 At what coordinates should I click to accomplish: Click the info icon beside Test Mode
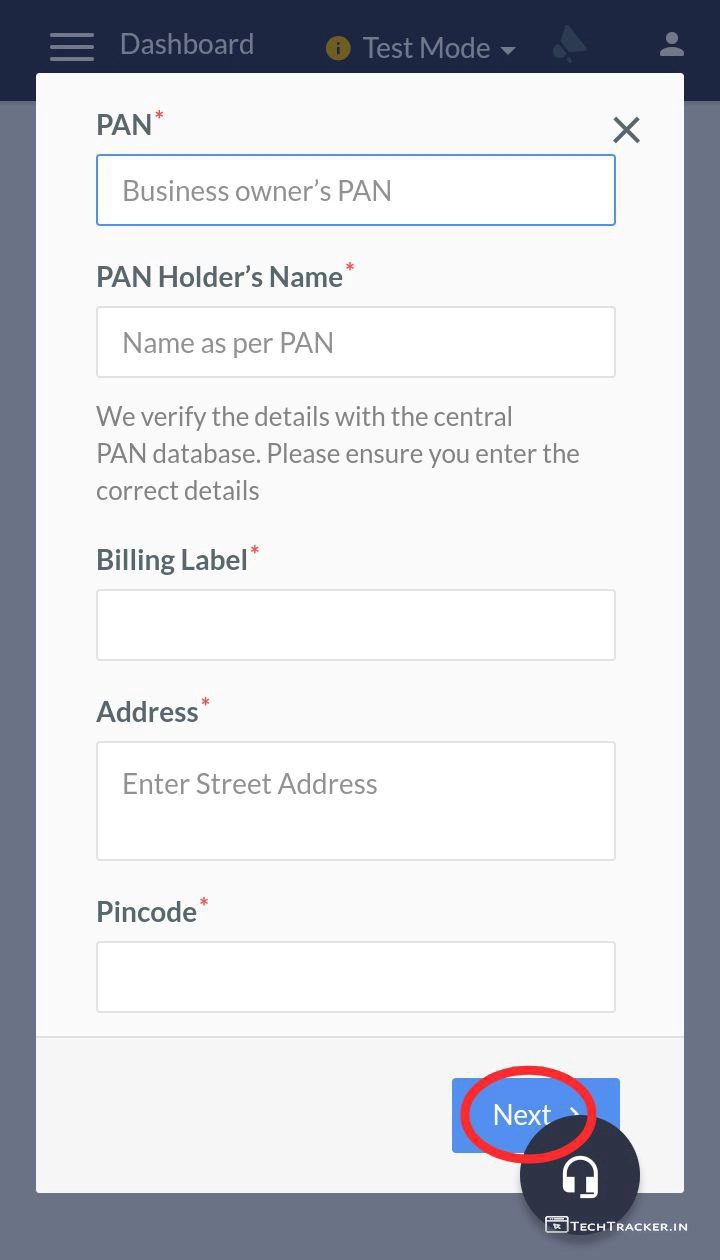(x=338, y=48)
